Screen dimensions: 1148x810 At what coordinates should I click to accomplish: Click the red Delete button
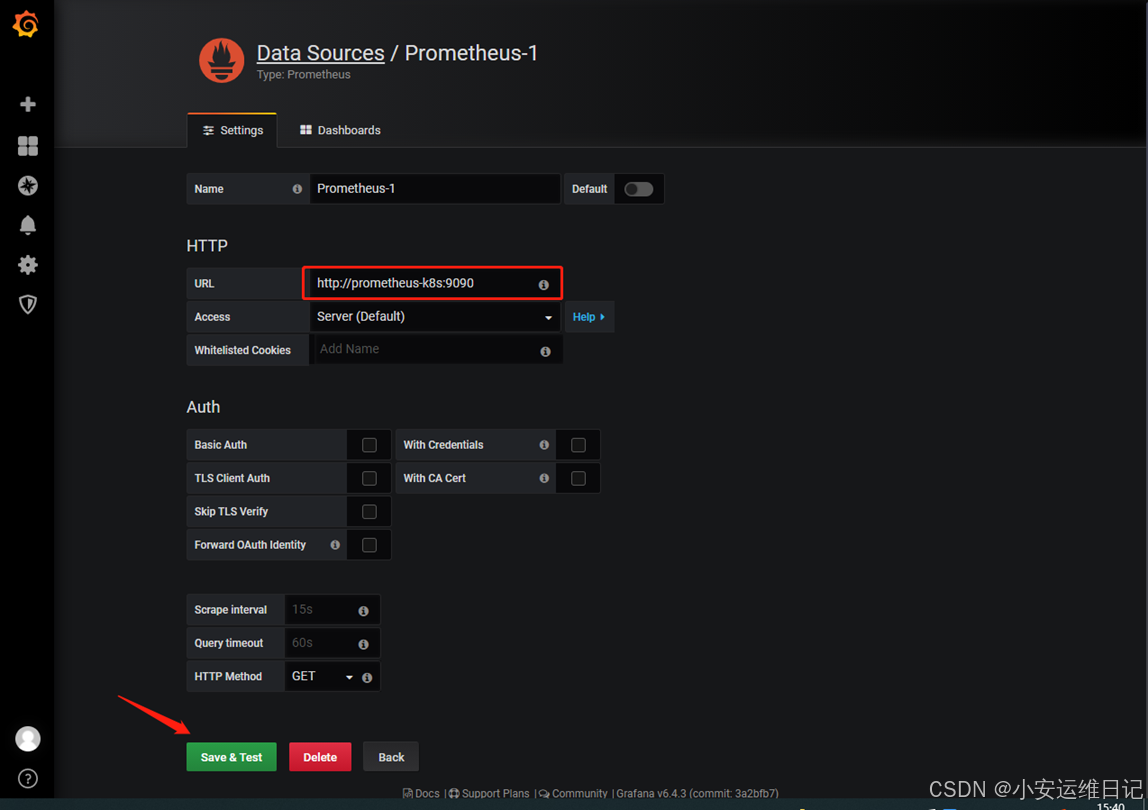pos(320,757)
